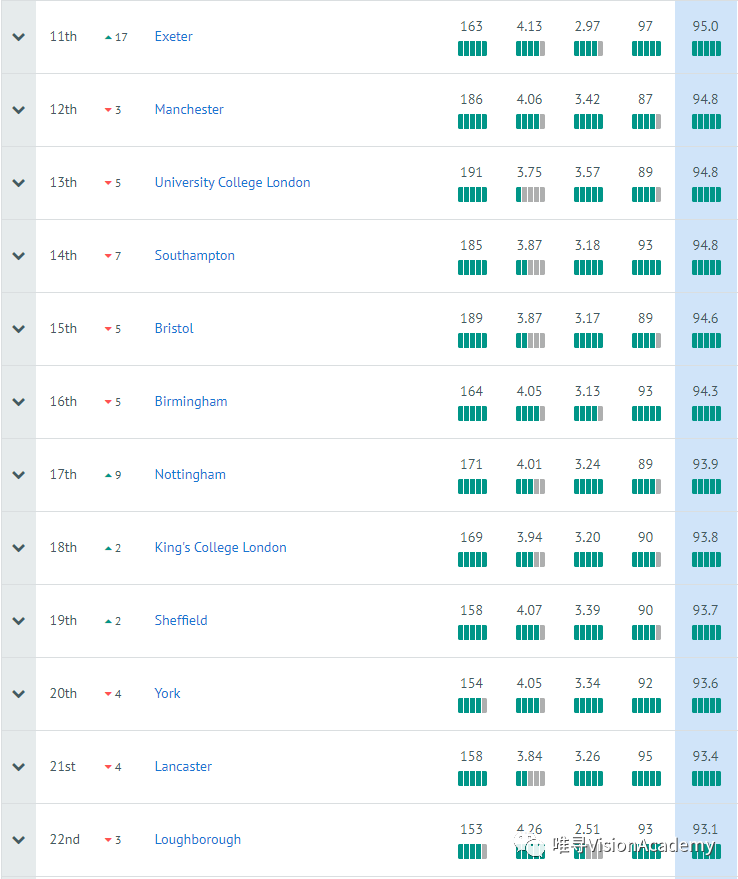This screenshot has height=879, width=738.
Task: Expand the Sheffield row chevron
Action: pos(19,621)
